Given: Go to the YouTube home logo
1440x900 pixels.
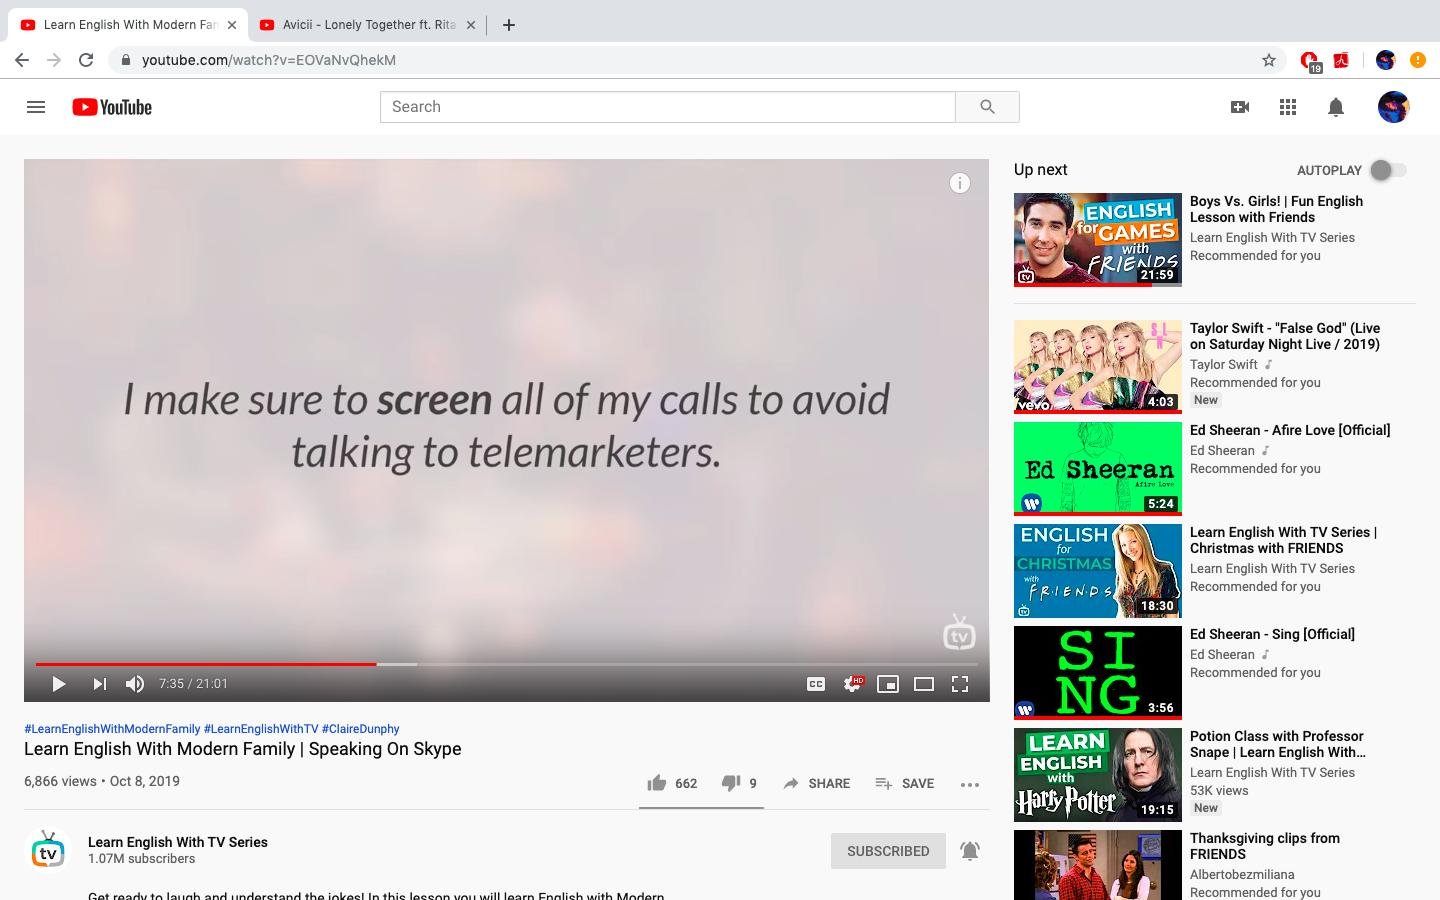Looking at the screenshot, I should tap(112, 107).
